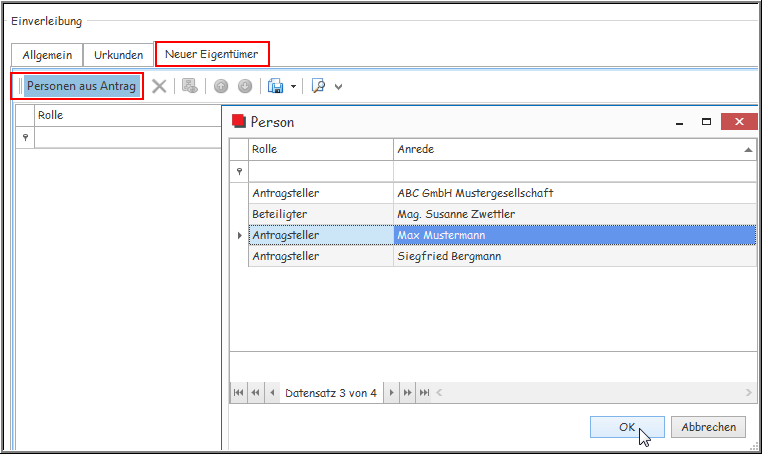The image size is (762, 454).
Task: Open the save icon dropdown arrow
Action: tap(294, 87)
